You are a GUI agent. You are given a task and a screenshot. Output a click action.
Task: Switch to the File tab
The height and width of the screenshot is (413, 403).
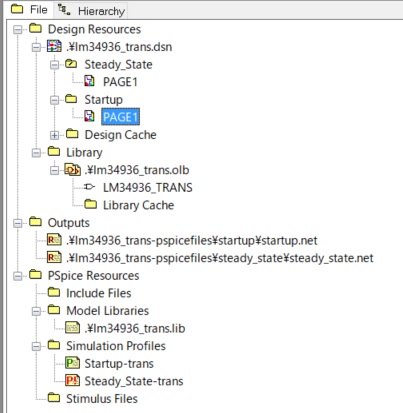(29, 10)
